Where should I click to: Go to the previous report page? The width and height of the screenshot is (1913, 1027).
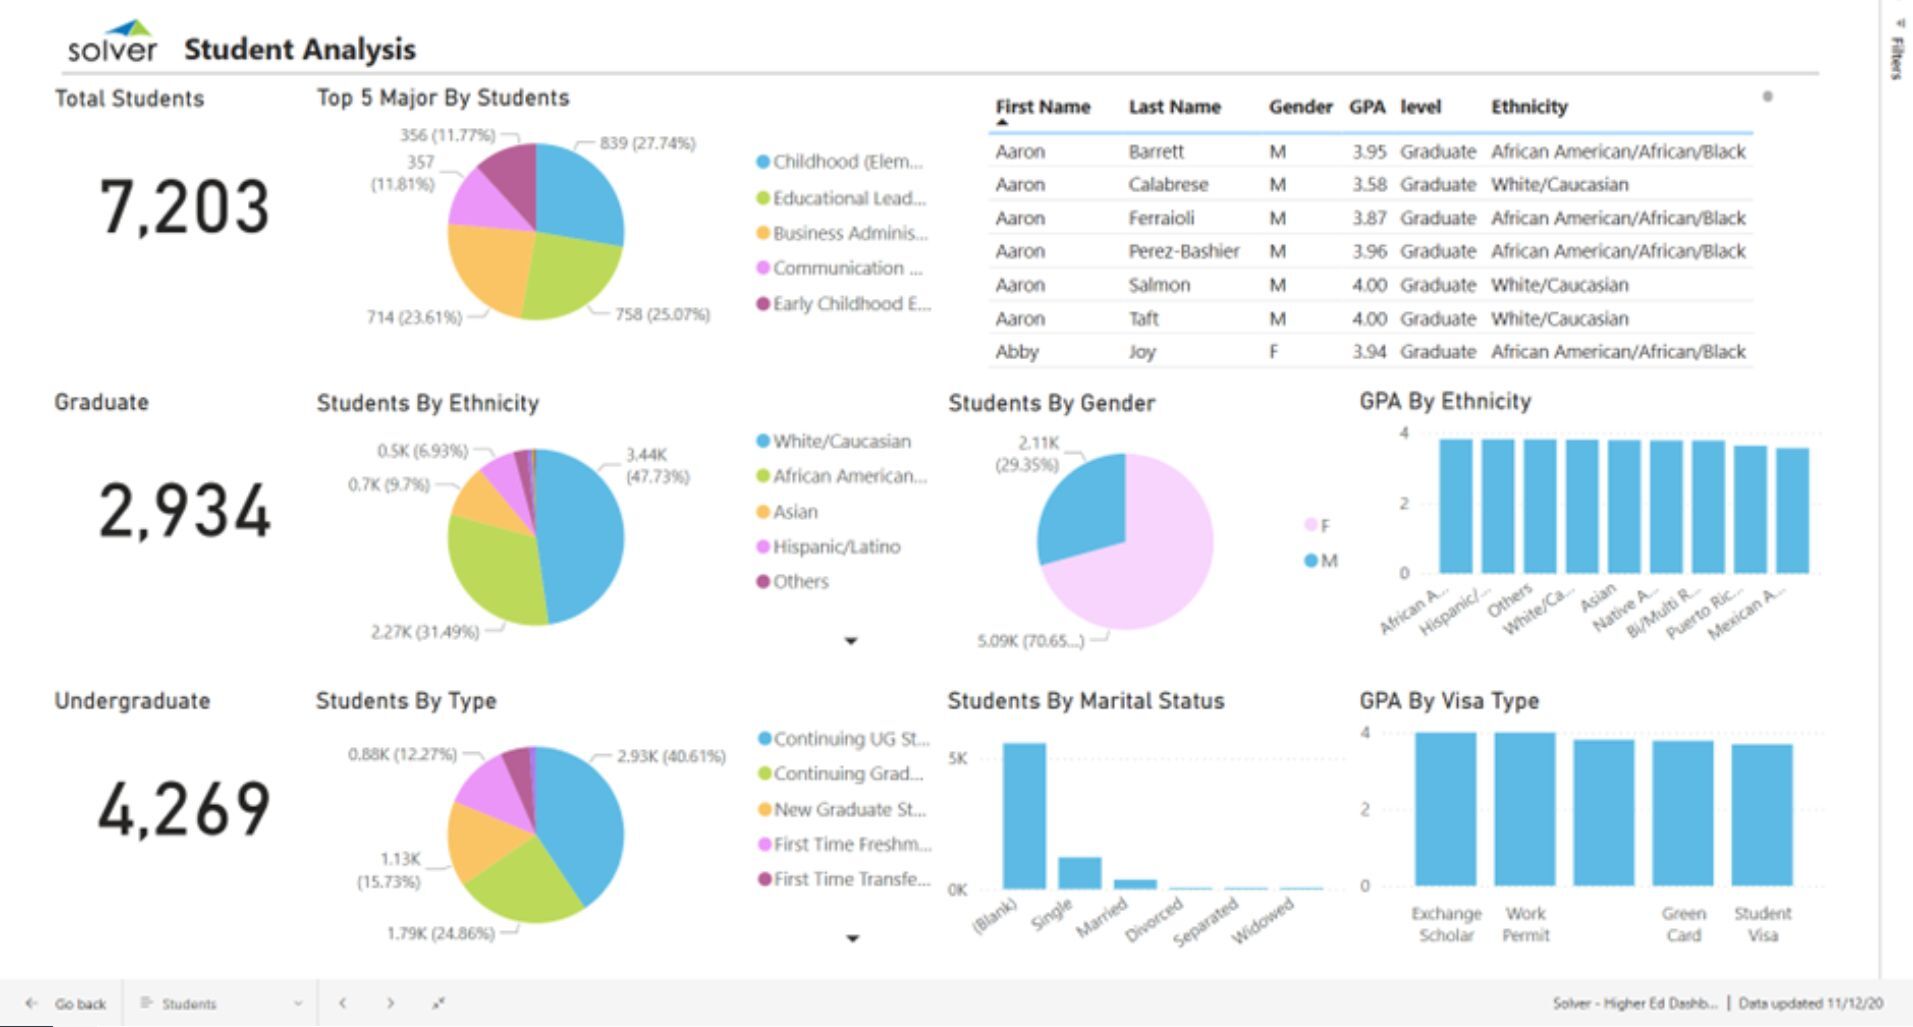tap(343, 1003)
